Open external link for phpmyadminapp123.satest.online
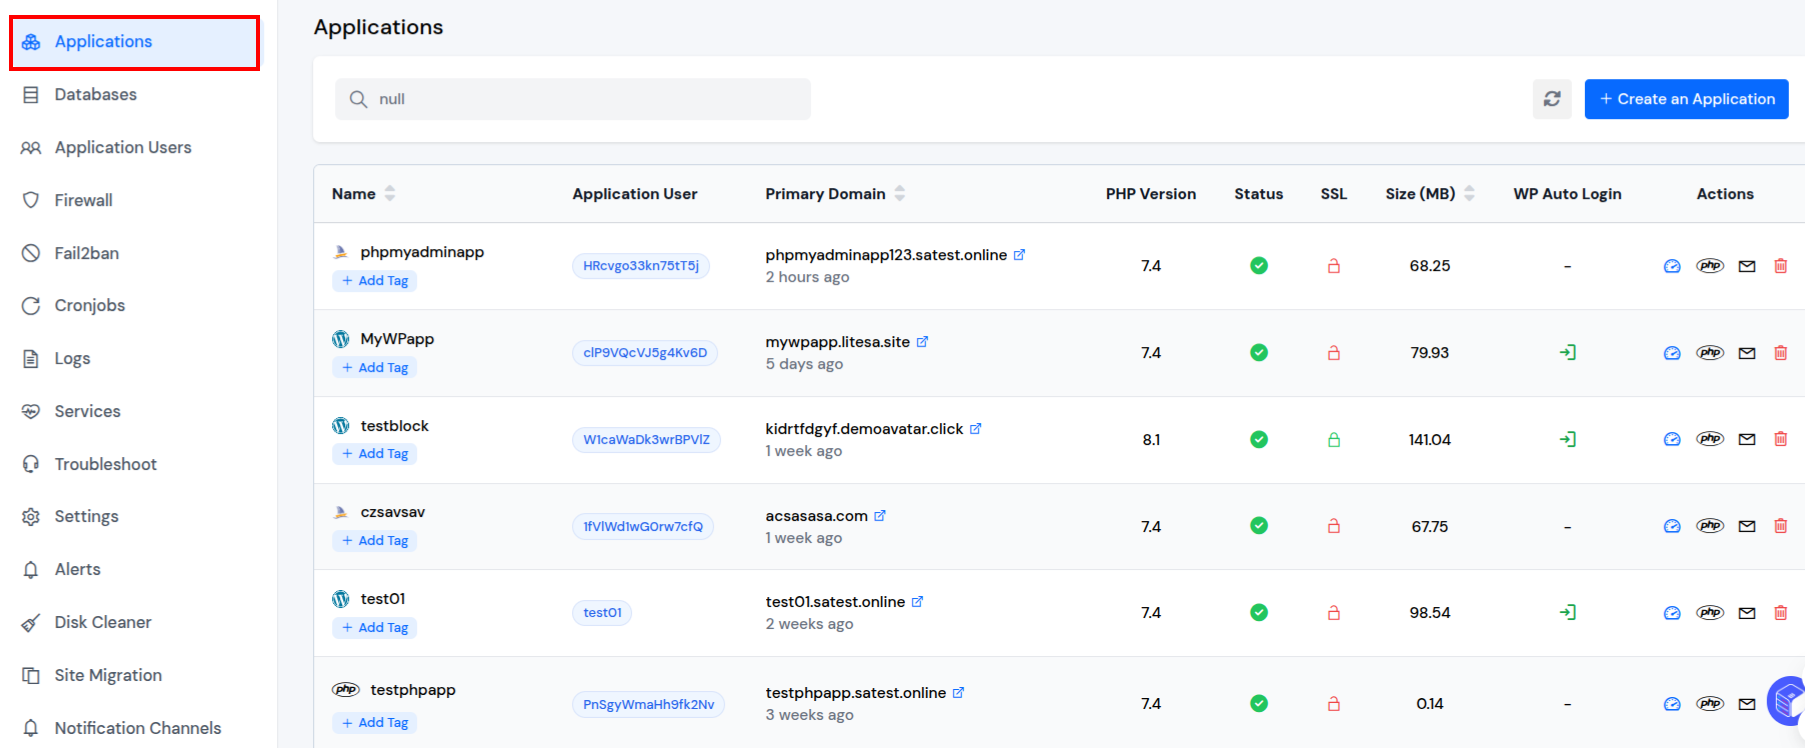1805x748 pixels. click(x=1019, y=255)
